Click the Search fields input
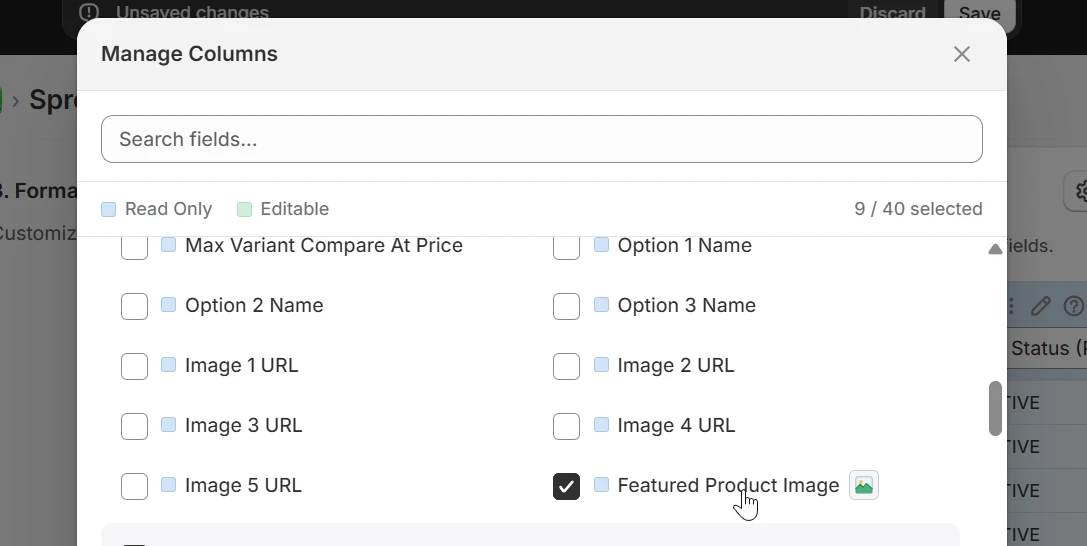Viewport: 1087px width, 546px height. click(541, 139)
